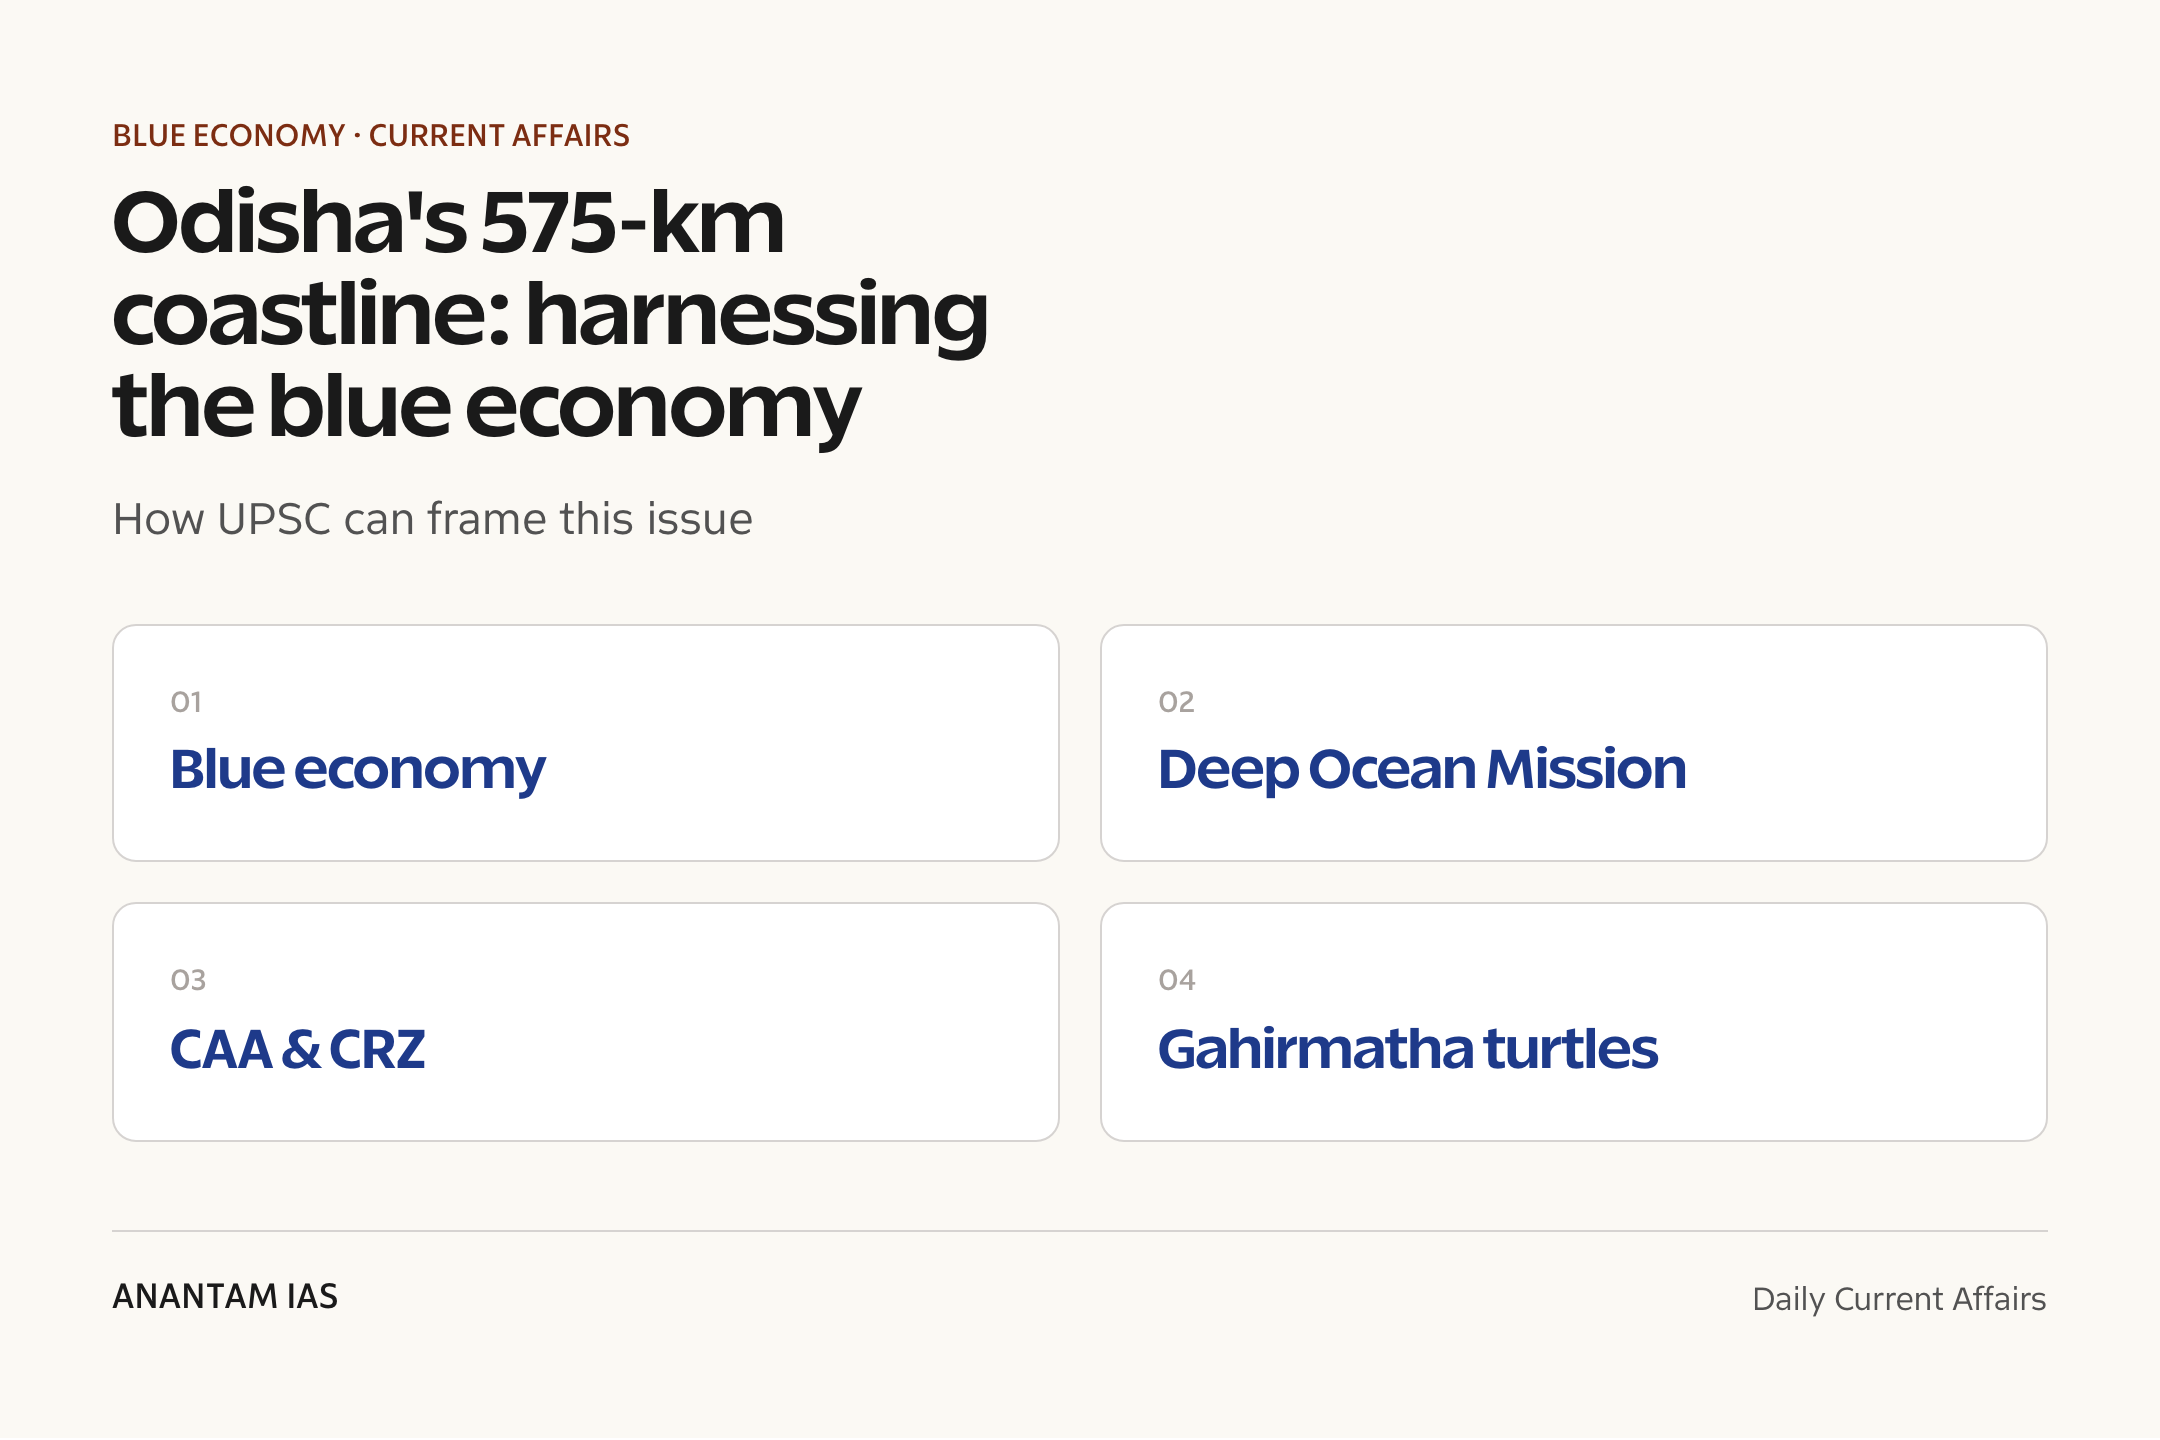2160x1440 pixels.
Task: Click the 04 number label
Action: pos(1177,980)
